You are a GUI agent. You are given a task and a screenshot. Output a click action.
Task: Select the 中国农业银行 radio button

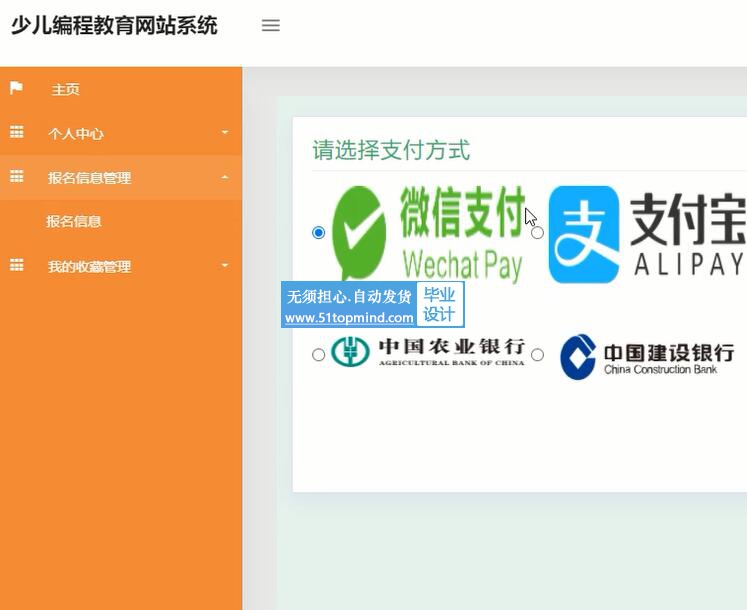tap(318, 355)
